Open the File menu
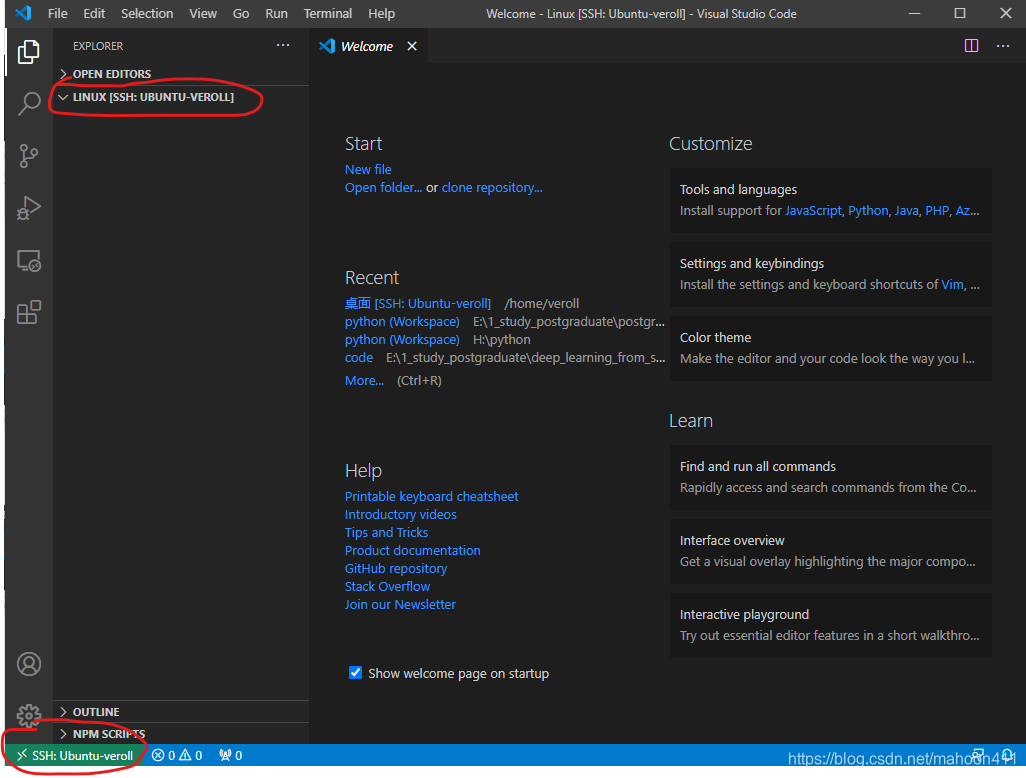Viewport: 1026px width, 778px height. coord(58,13)
